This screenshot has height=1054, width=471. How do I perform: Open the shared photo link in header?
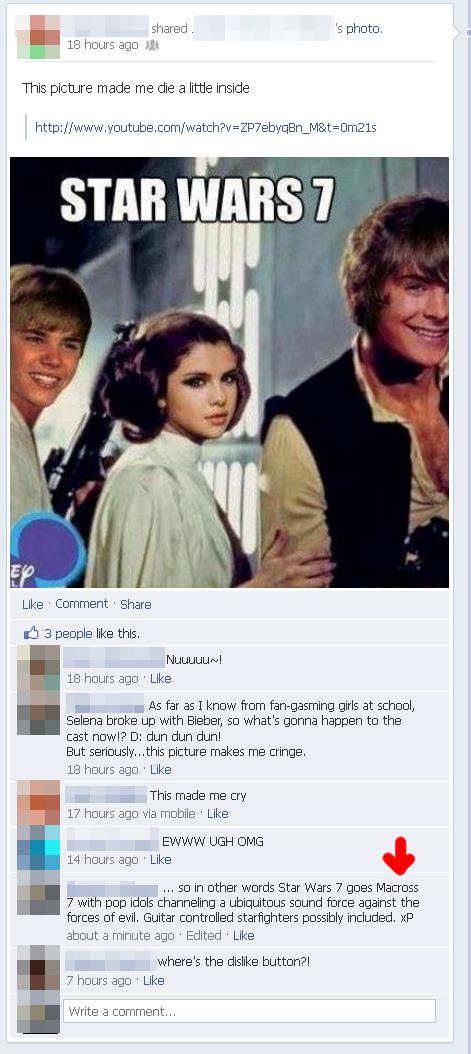coord(363,29)
